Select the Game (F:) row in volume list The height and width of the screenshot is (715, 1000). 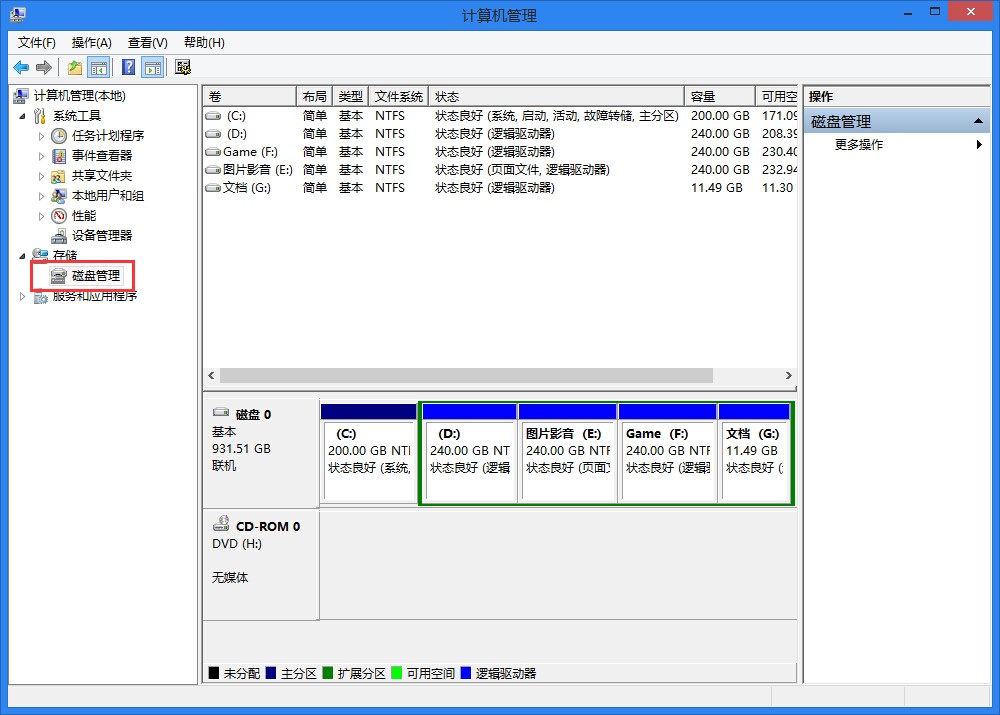click(250, 152)
